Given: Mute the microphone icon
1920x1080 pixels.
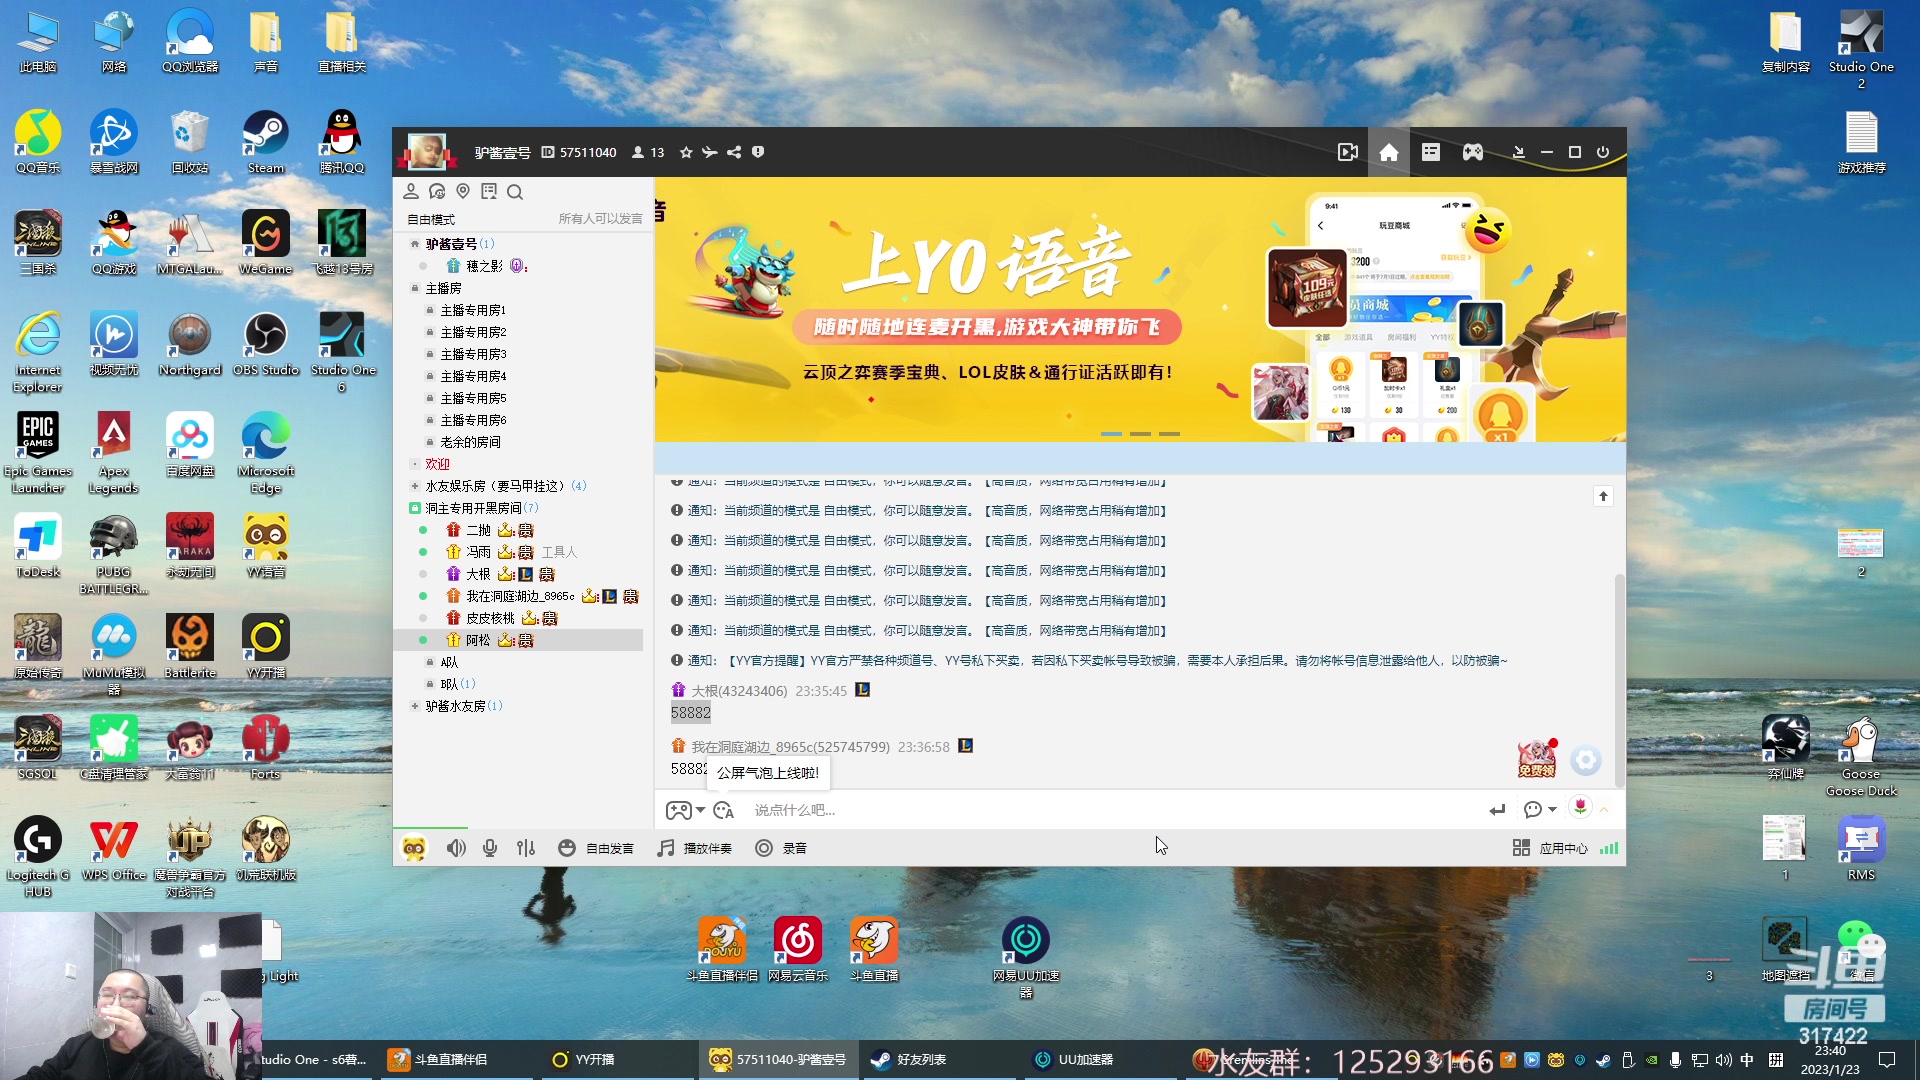Looking at the screenshot, I should 490,847.
